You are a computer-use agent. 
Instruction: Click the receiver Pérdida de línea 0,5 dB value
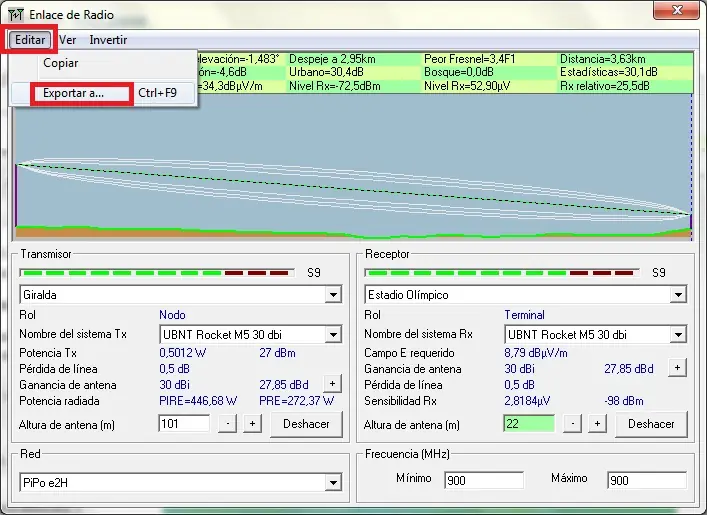[x=519, y=385]
